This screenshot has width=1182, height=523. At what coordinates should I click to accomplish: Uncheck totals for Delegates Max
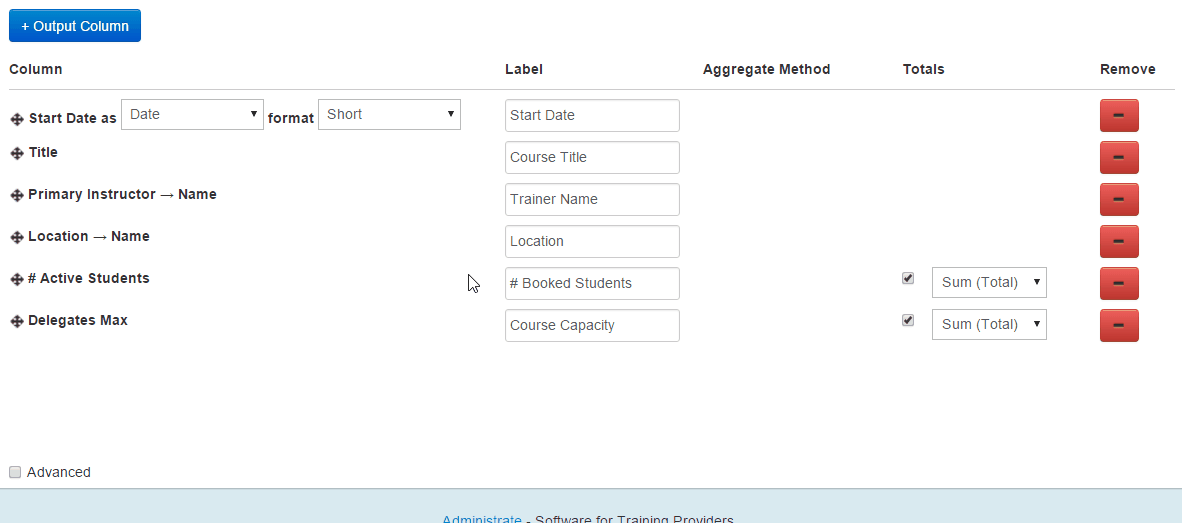(908, 320)
